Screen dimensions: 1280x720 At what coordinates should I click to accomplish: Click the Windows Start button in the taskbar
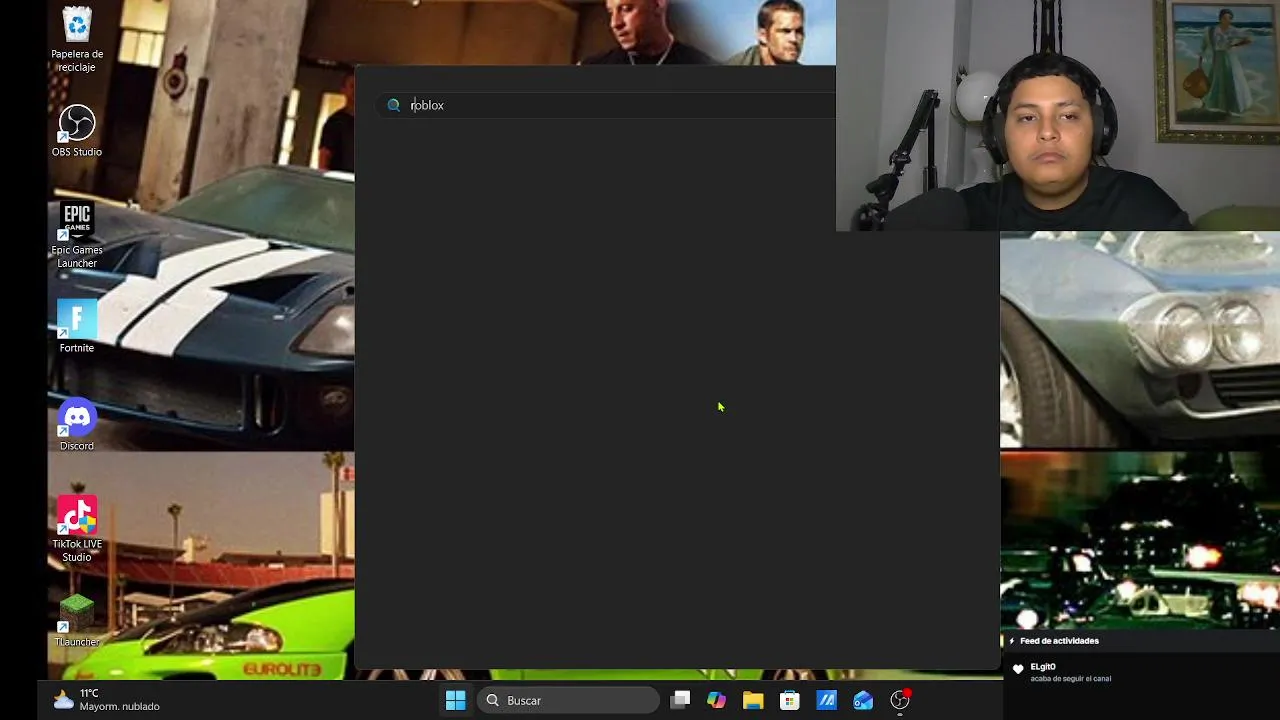coord(455,700)
